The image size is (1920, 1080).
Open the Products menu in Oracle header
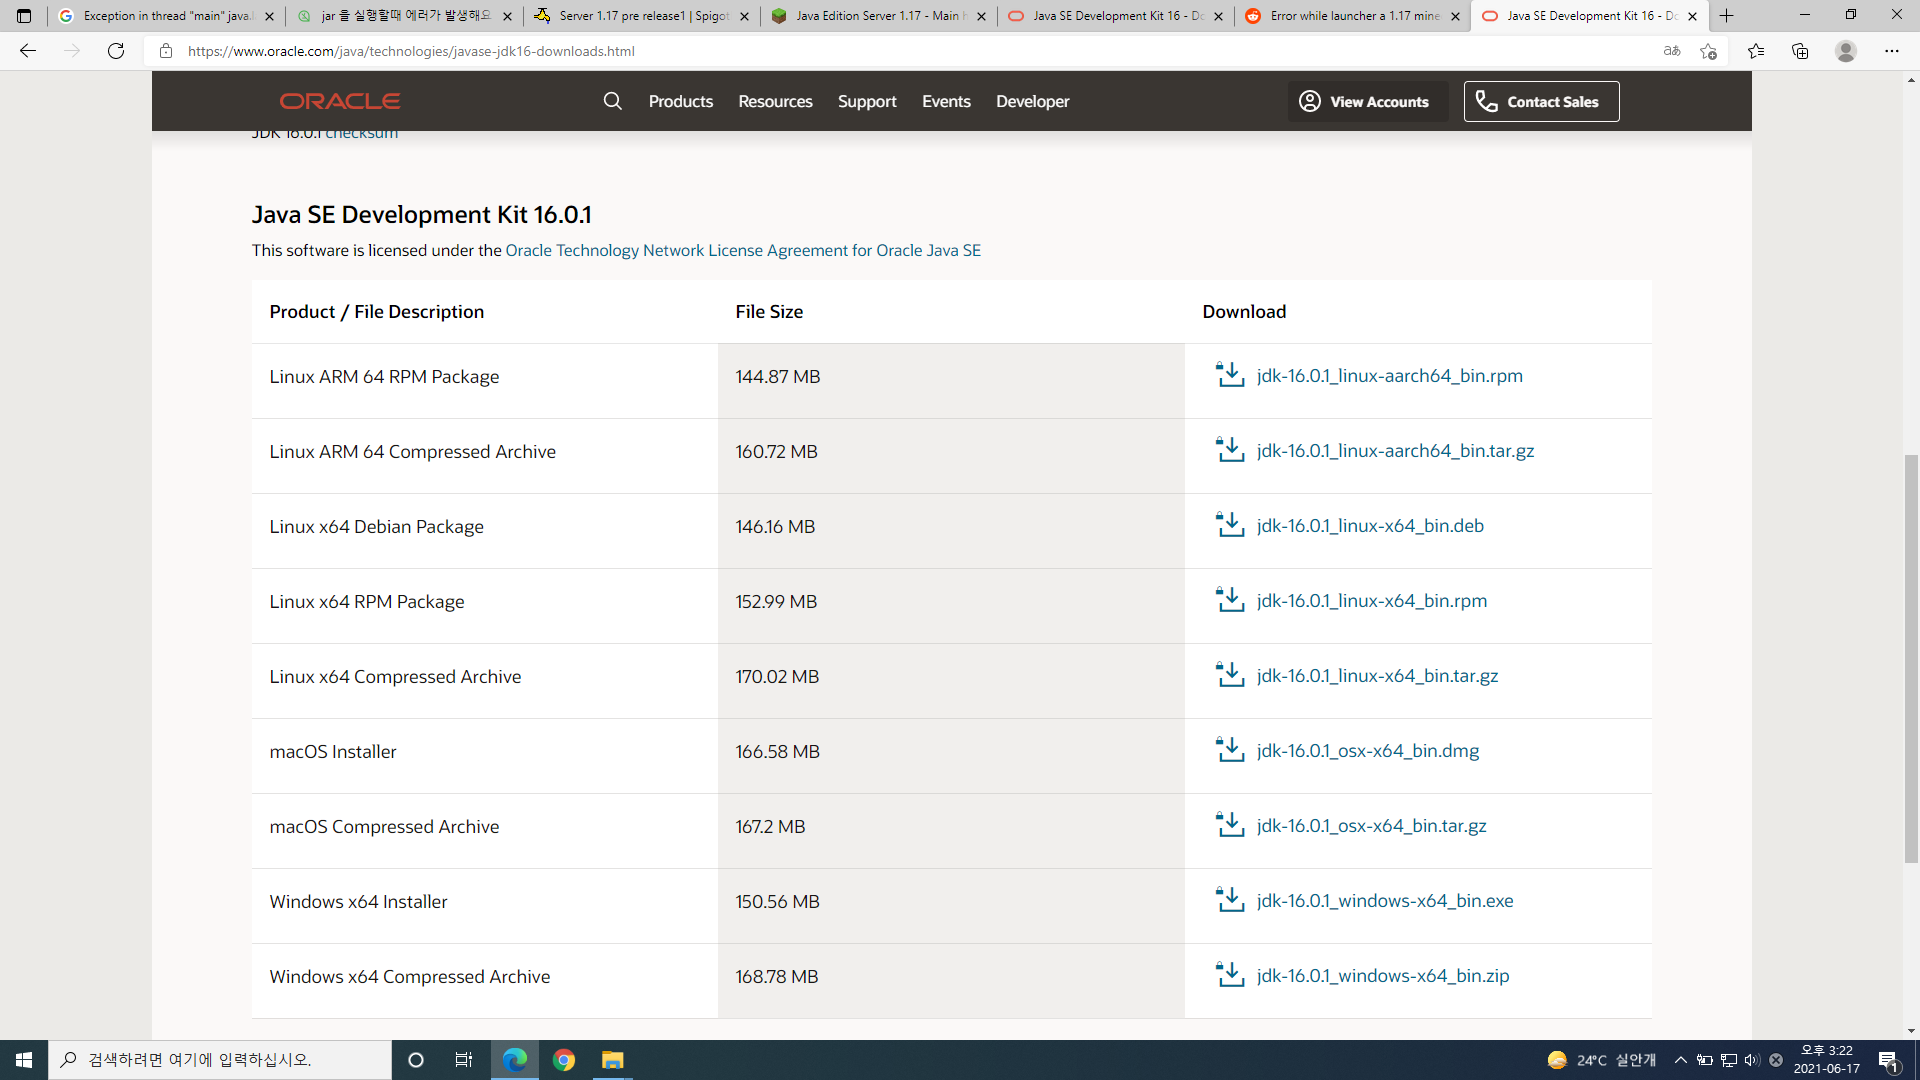(680, 101)
